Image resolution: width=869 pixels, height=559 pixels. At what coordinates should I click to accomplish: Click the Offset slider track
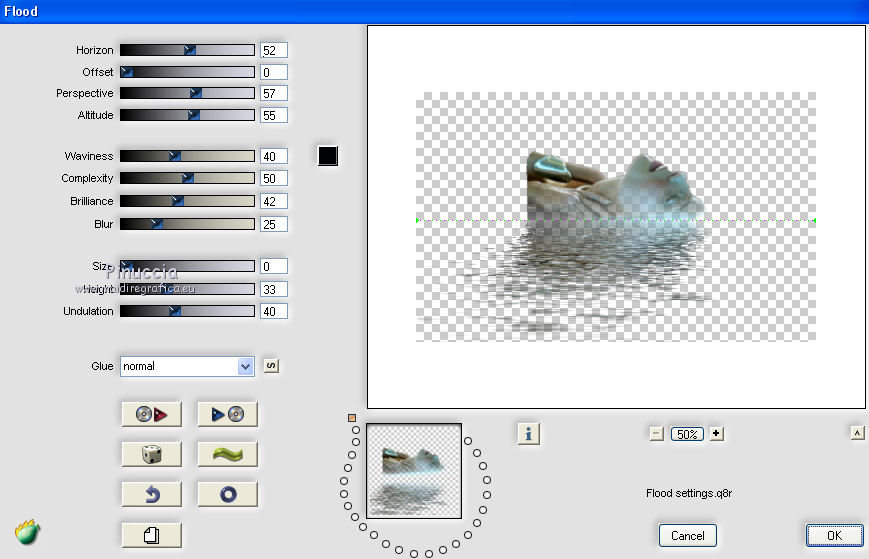[x=187, y=72]
